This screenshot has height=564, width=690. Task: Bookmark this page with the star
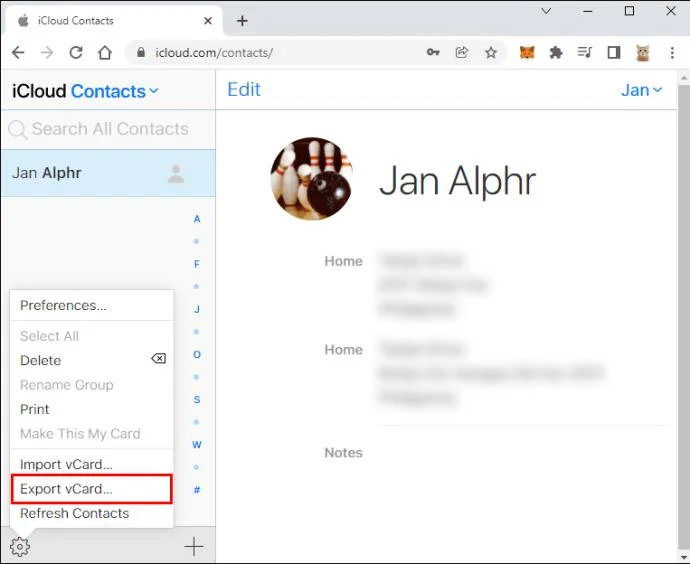pyautogui.click(x=491, y=53)
